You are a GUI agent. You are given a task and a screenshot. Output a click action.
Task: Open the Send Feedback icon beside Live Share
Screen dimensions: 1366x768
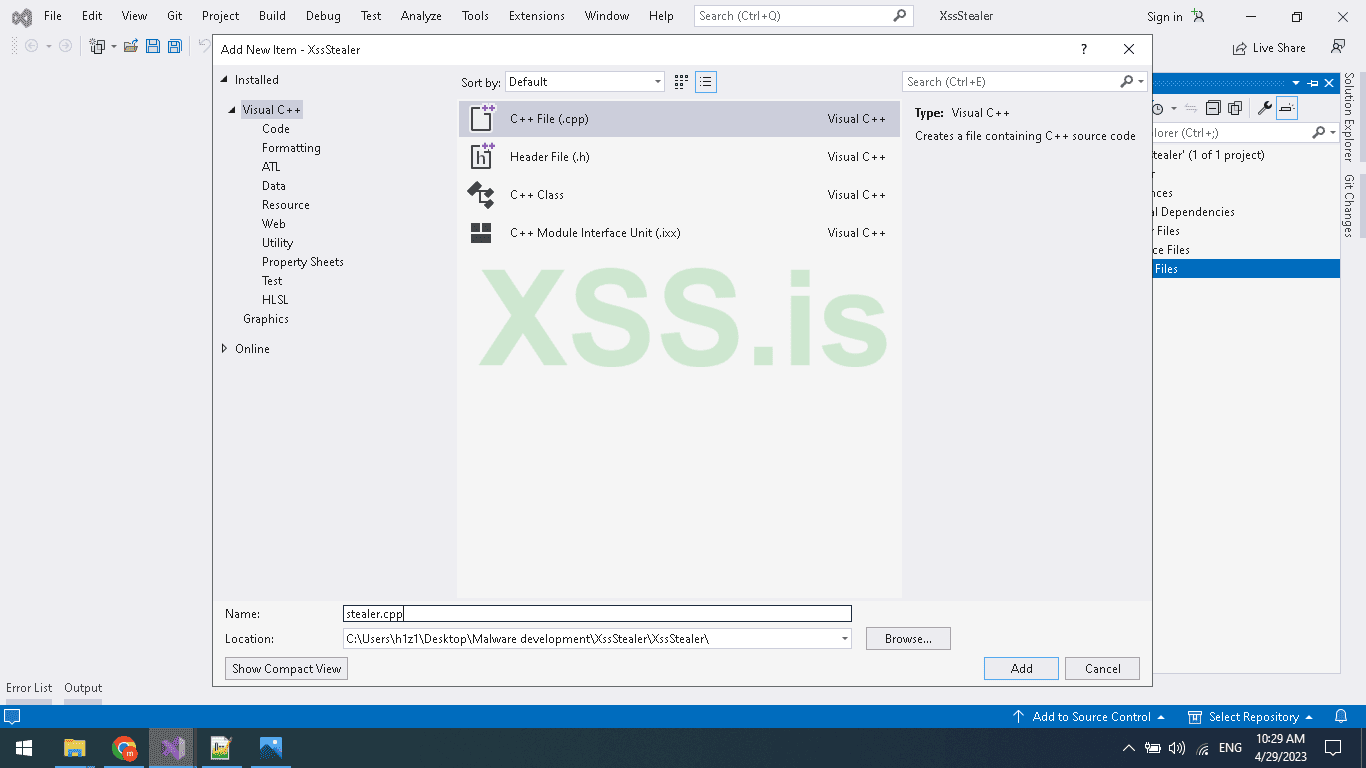pos(1338,47)
